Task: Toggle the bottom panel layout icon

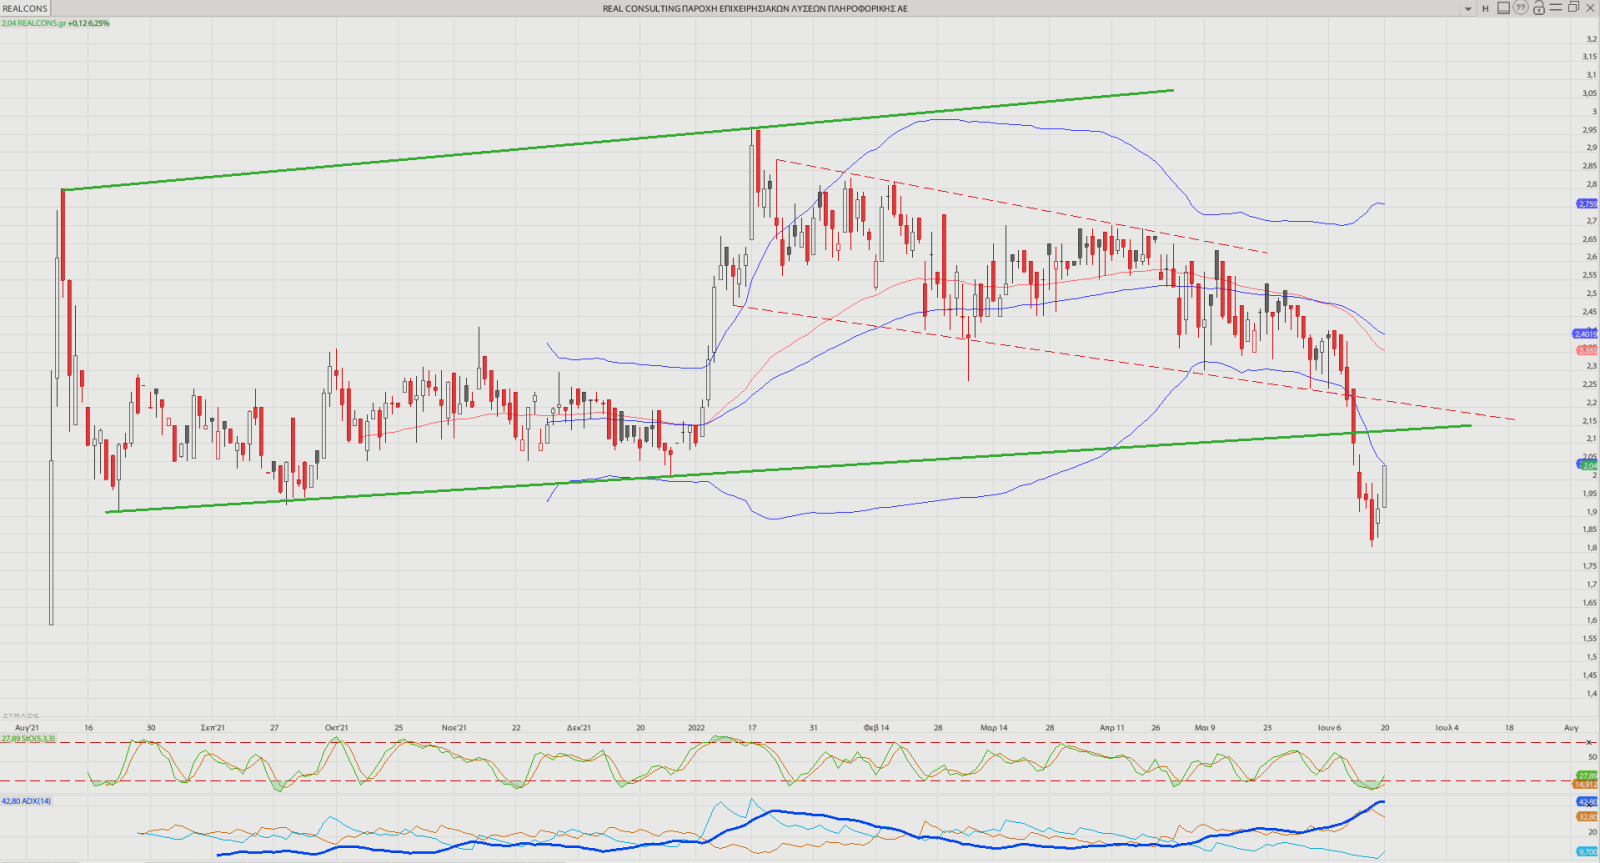Action: [1503, 8]
